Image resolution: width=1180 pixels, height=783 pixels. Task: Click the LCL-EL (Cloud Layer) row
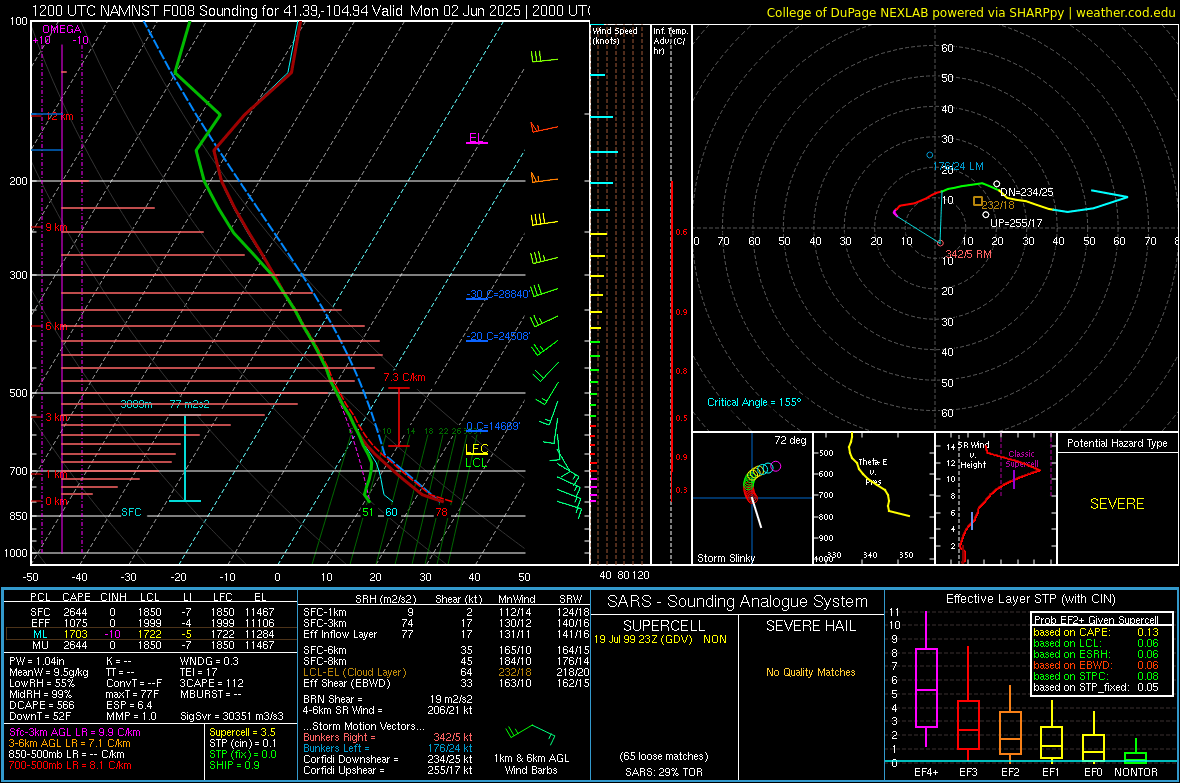pyautogui.click(x=446, y=672)
